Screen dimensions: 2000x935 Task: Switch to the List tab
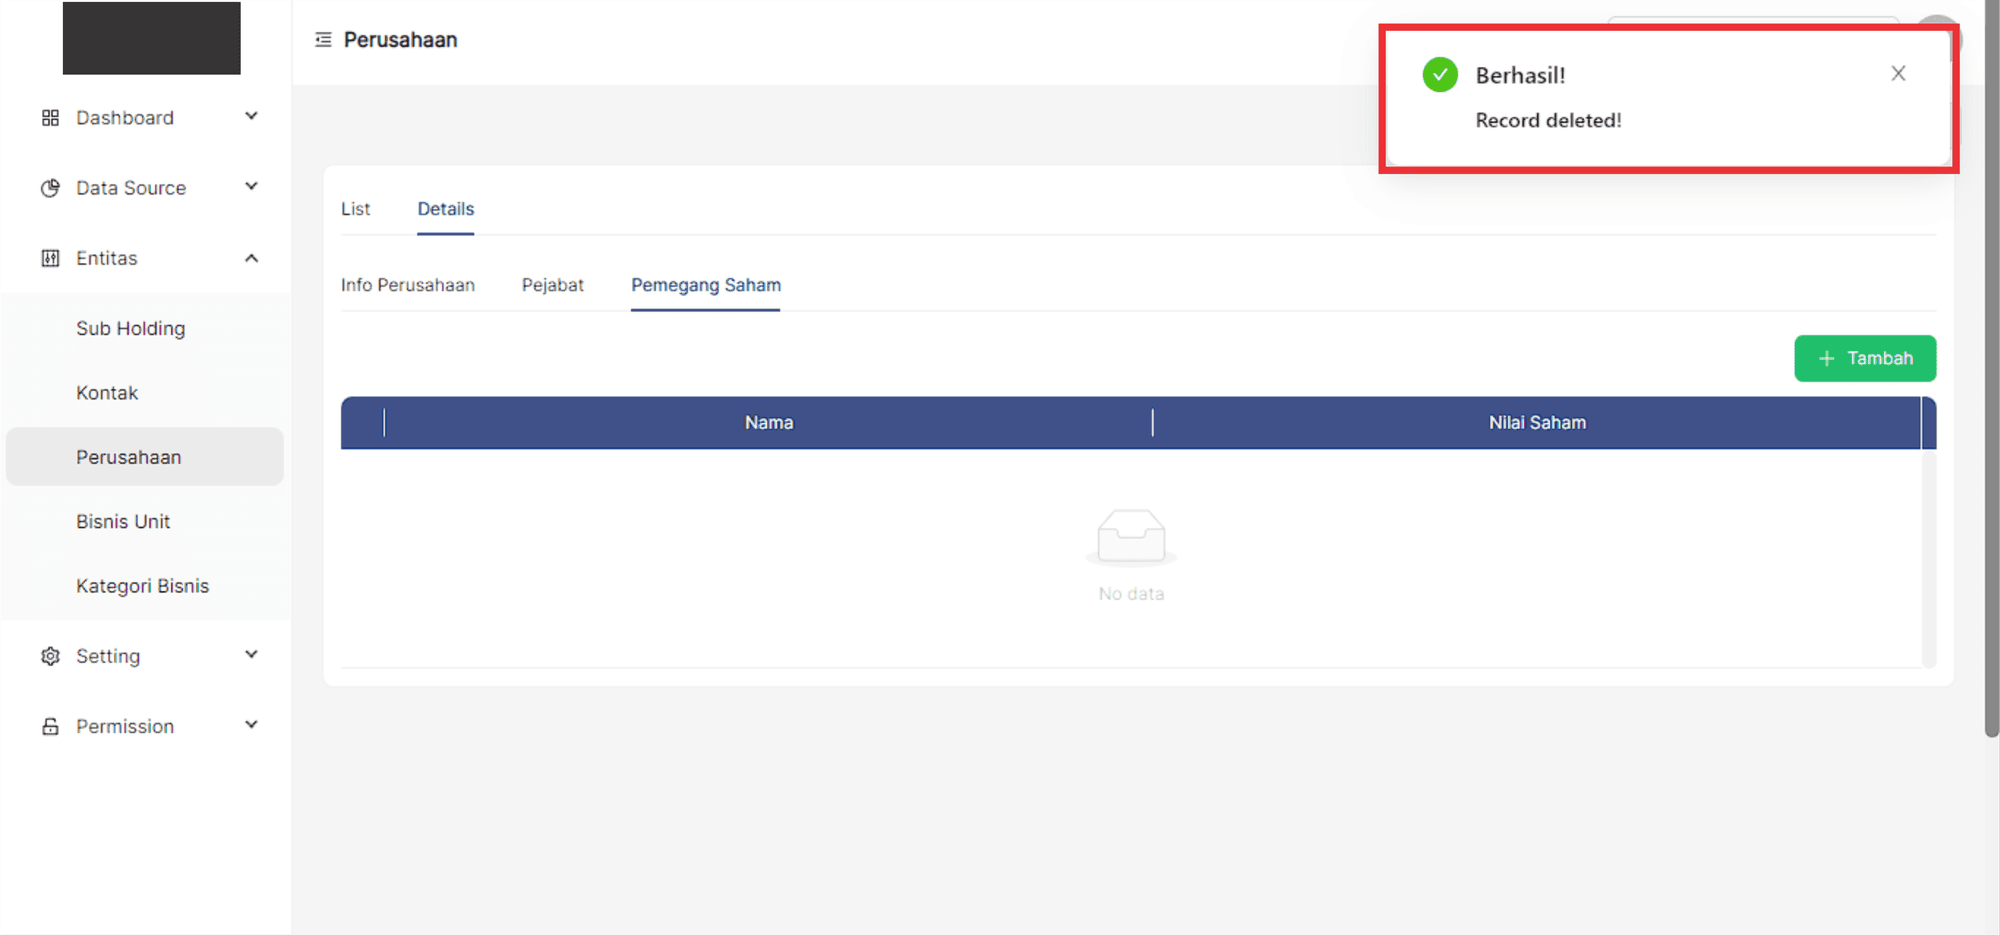355,209
